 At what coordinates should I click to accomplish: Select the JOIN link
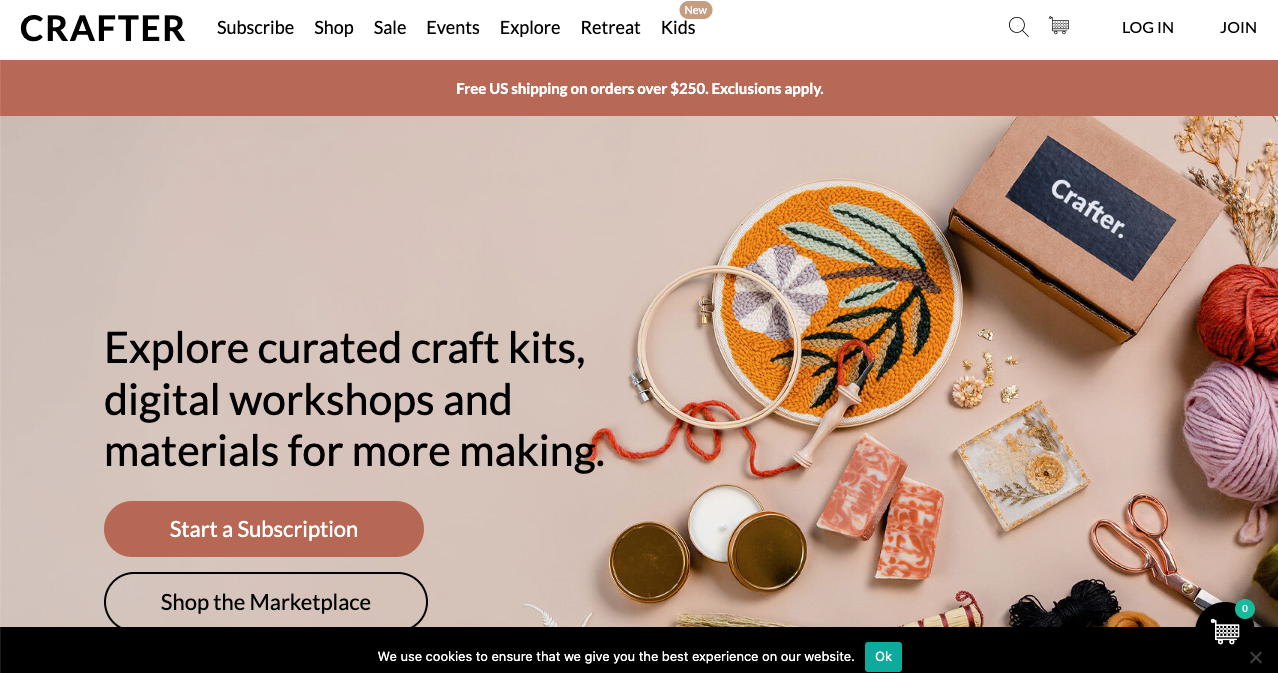pos(1238,28)
